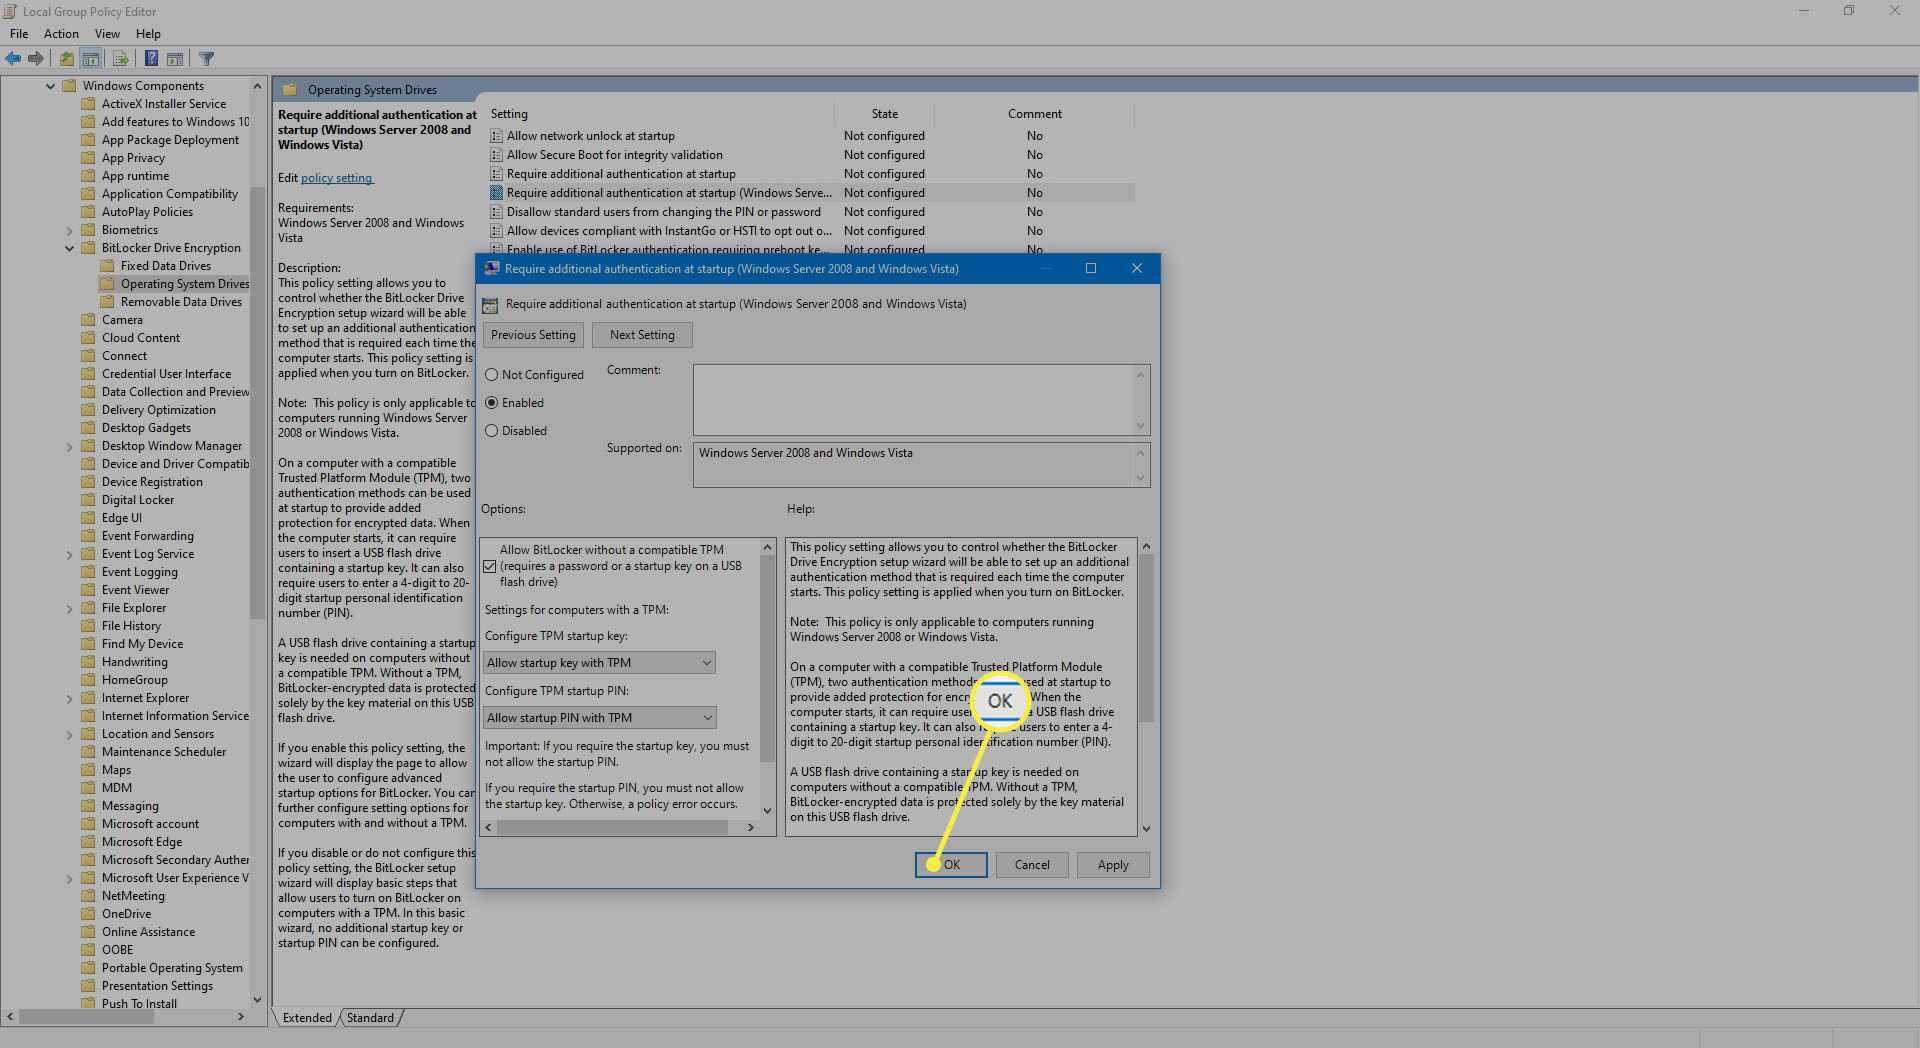
Task: Expand the Internet Explorer tree node
Action: [69, 698]
